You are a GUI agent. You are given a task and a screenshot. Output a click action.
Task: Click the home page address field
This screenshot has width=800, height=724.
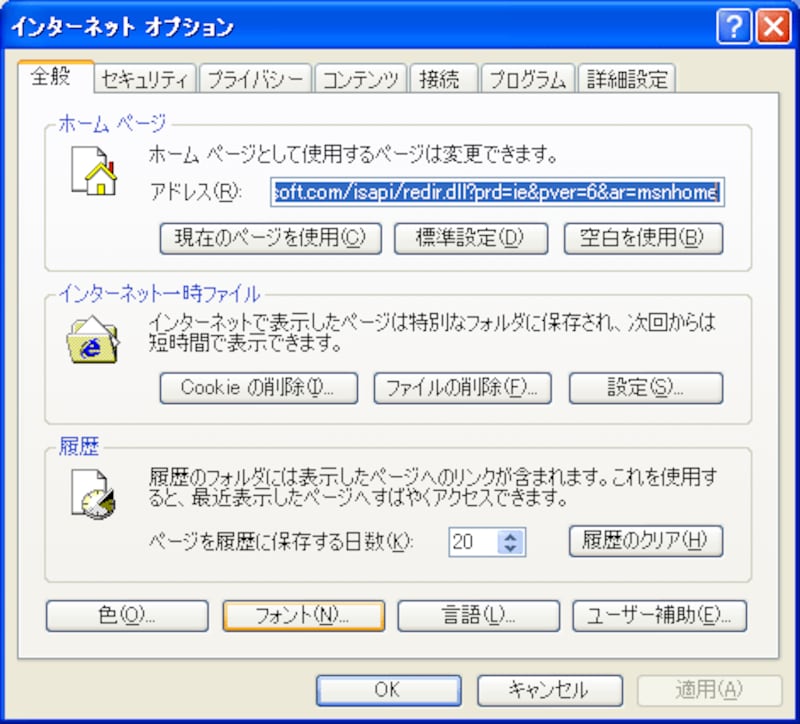497,192
